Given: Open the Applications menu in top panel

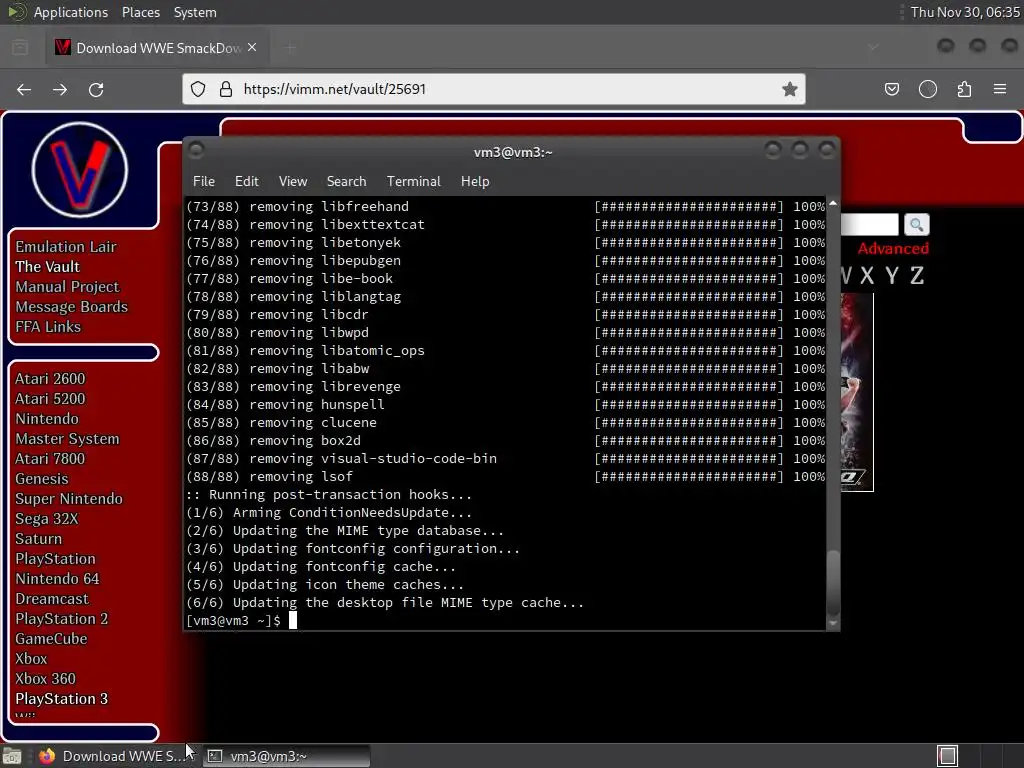Looking at the screenshot, I should point(71,12).
